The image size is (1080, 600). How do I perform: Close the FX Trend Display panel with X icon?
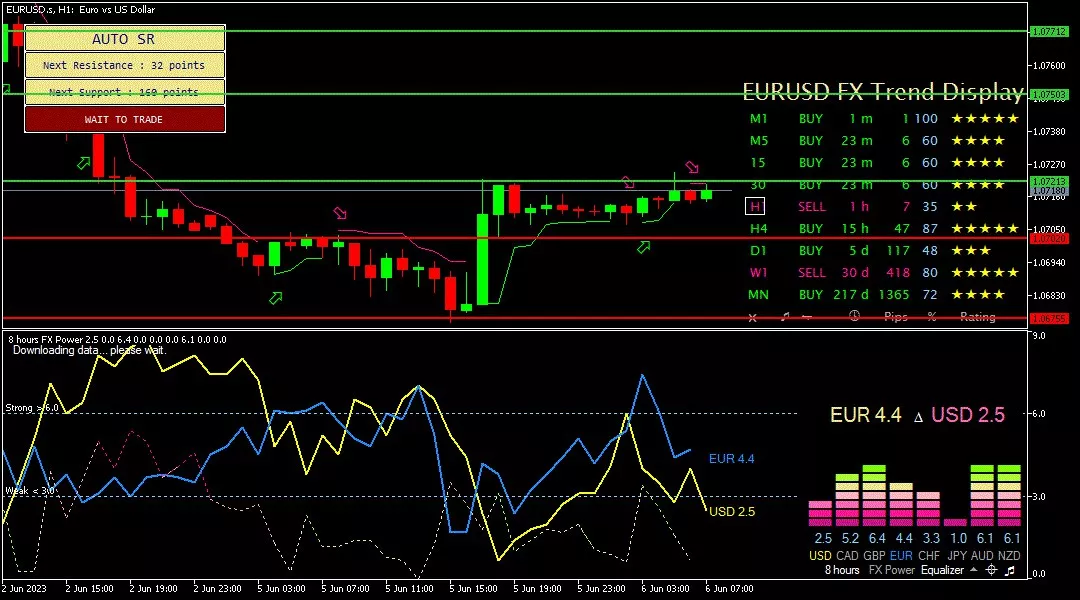[x=752, y=318]
